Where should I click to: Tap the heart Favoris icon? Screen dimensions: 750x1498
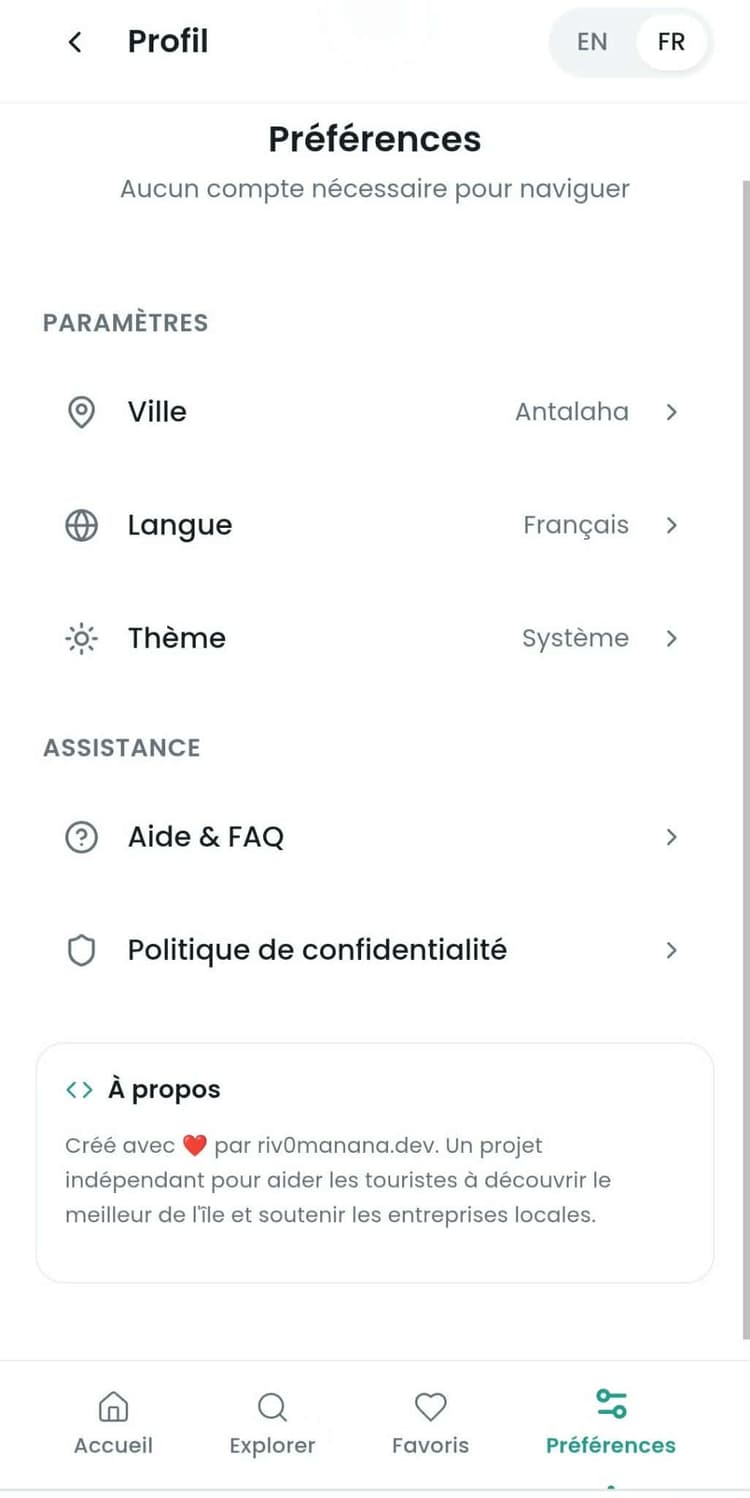click(430, 1408)
